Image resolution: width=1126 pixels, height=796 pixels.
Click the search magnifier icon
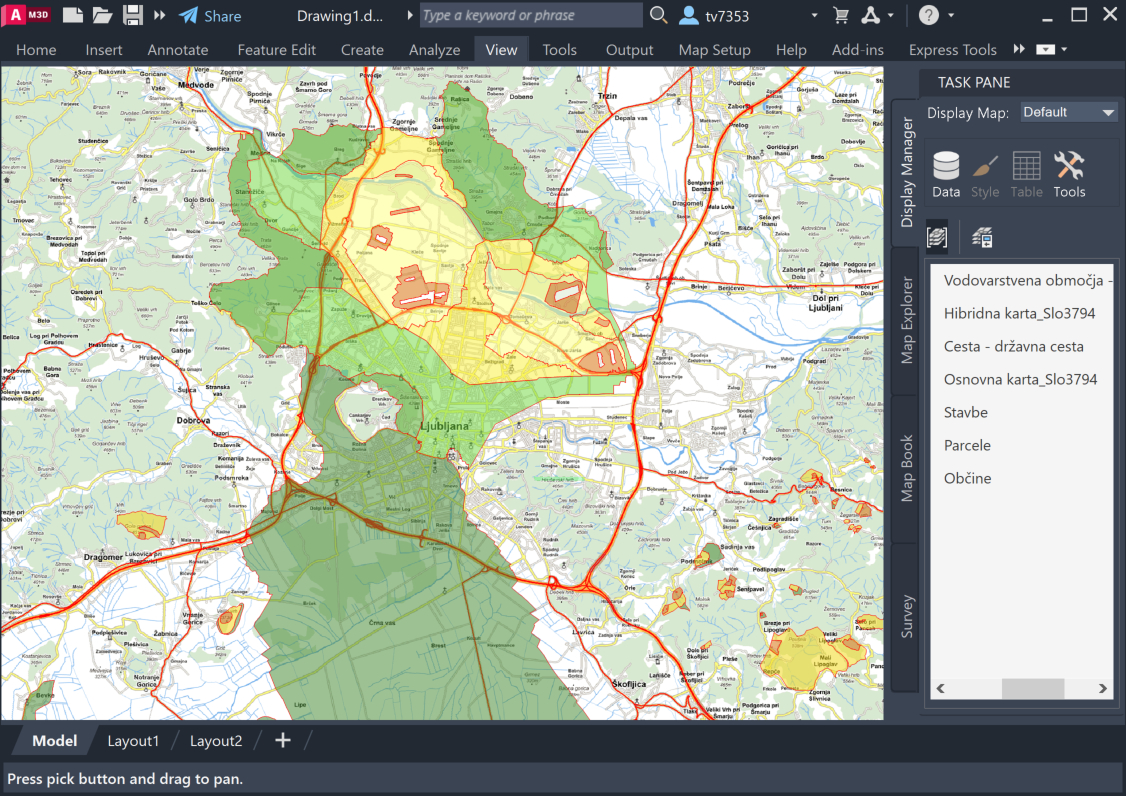point(658,15)
